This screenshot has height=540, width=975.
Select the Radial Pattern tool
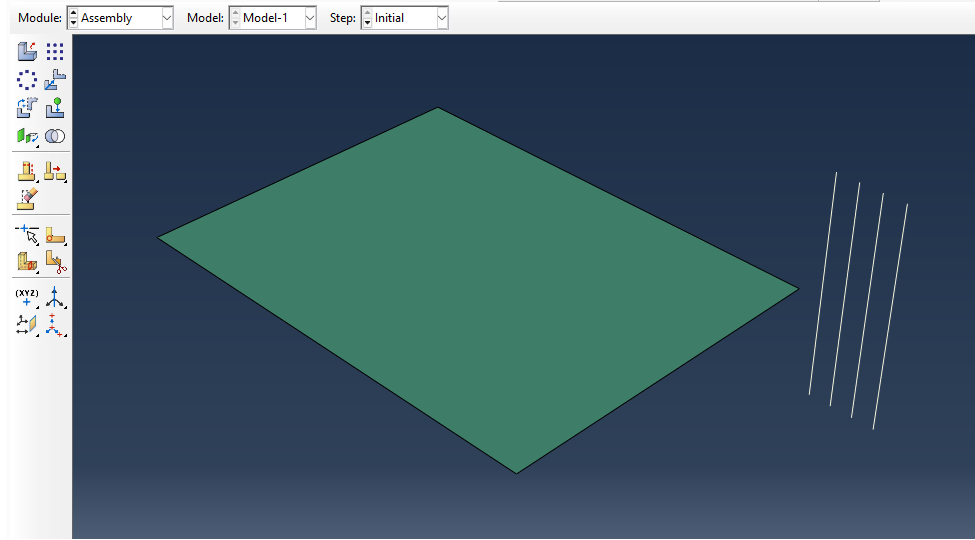coord(27,80)
